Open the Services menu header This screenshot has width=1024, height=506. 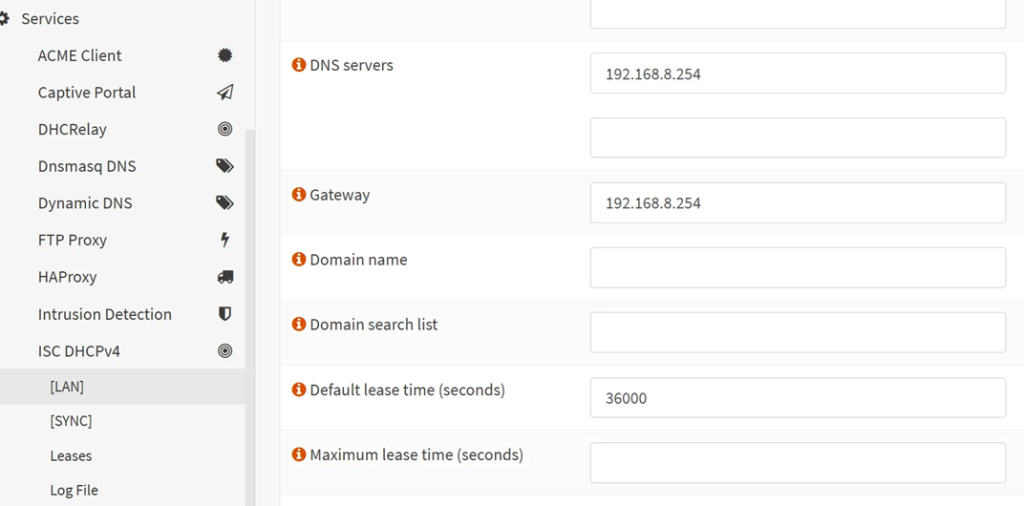pos(50,18)
